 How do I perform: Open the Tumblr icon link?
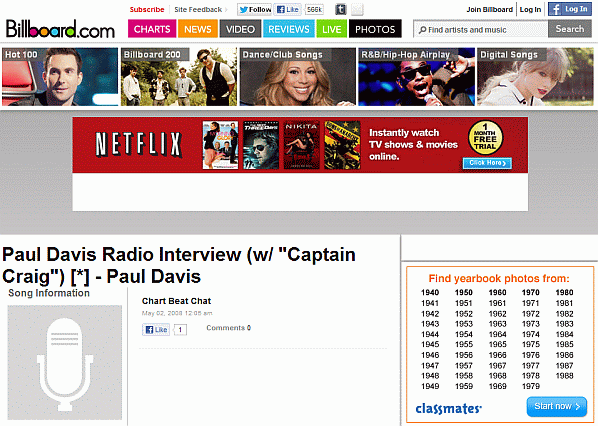[341, 10]
